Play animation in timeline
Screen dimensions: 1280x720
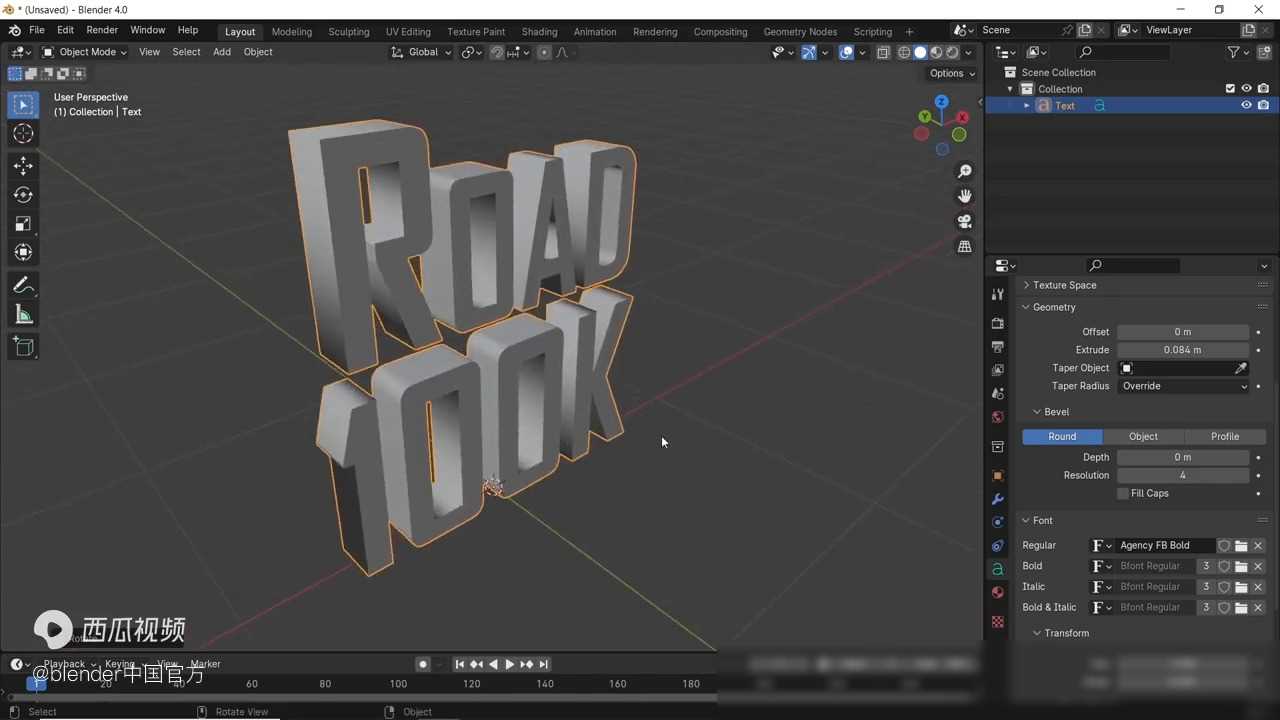[x=509, y=664]
